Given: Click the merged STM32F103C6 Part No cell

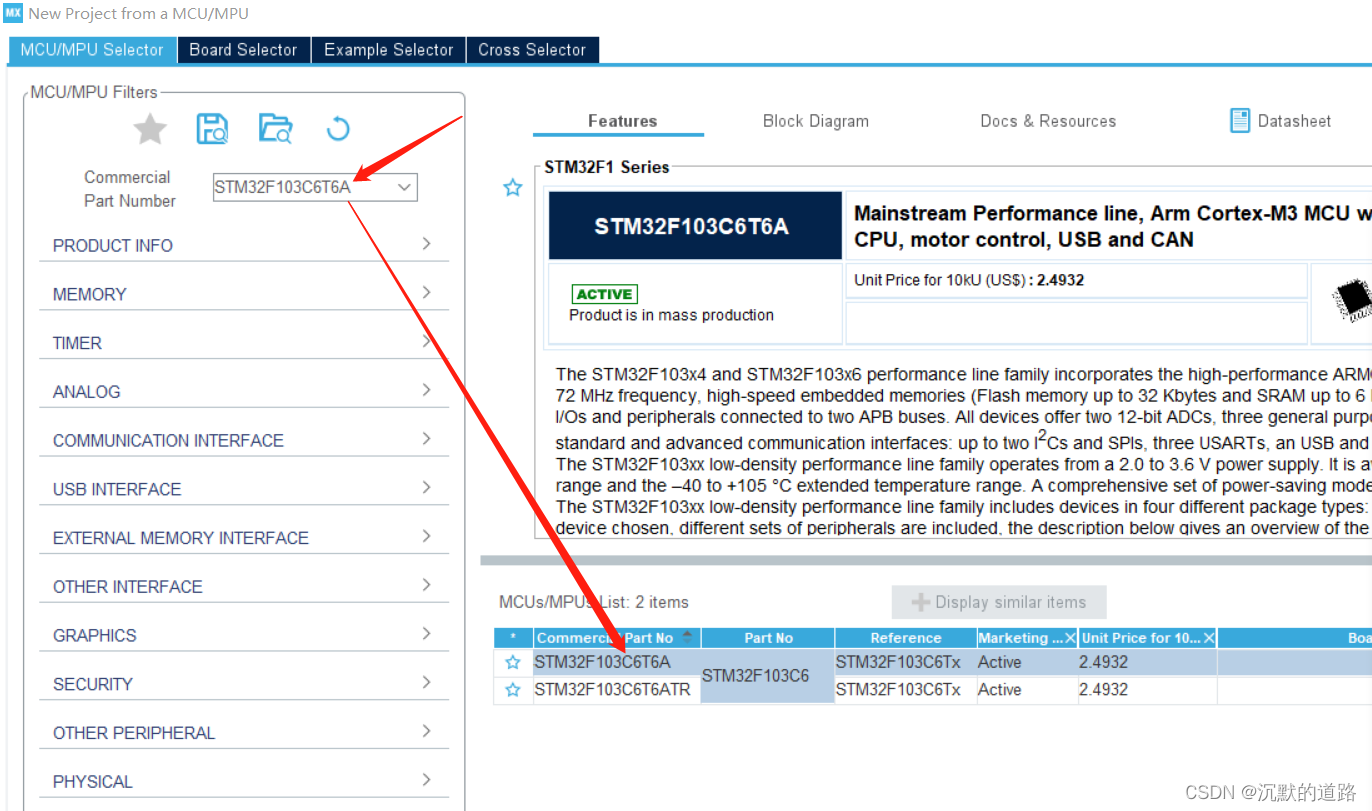Looking at the screenshot, I should (768, 676).
